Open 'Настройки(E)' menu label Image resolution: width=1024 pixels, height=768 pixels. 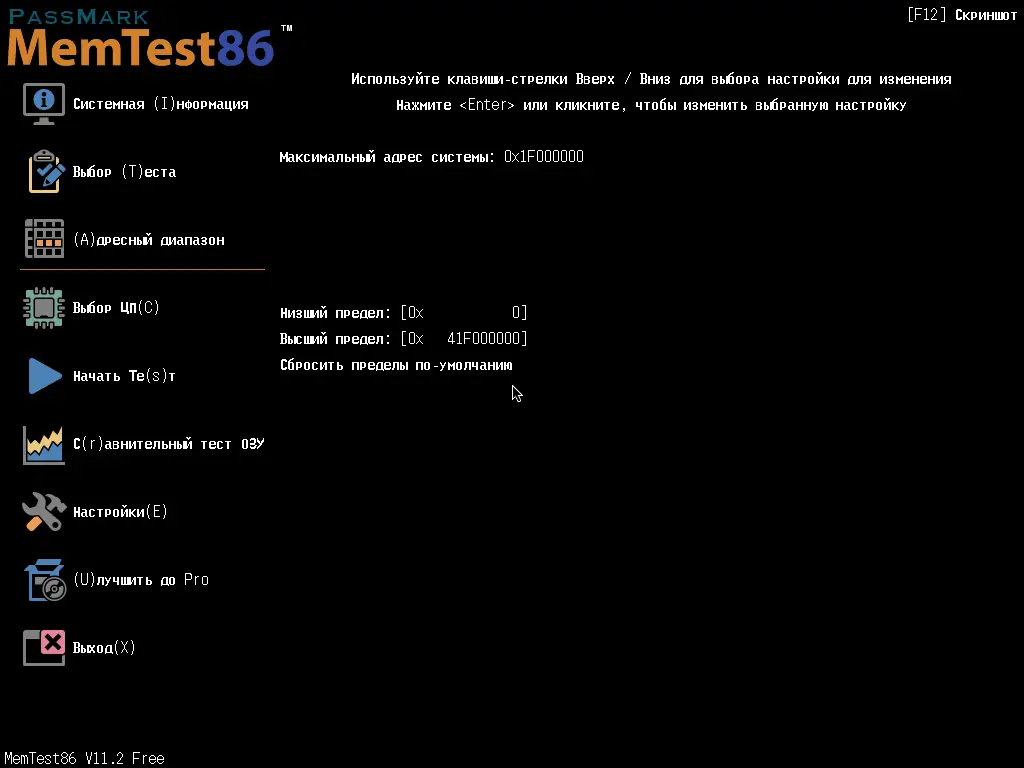[120, 511]
